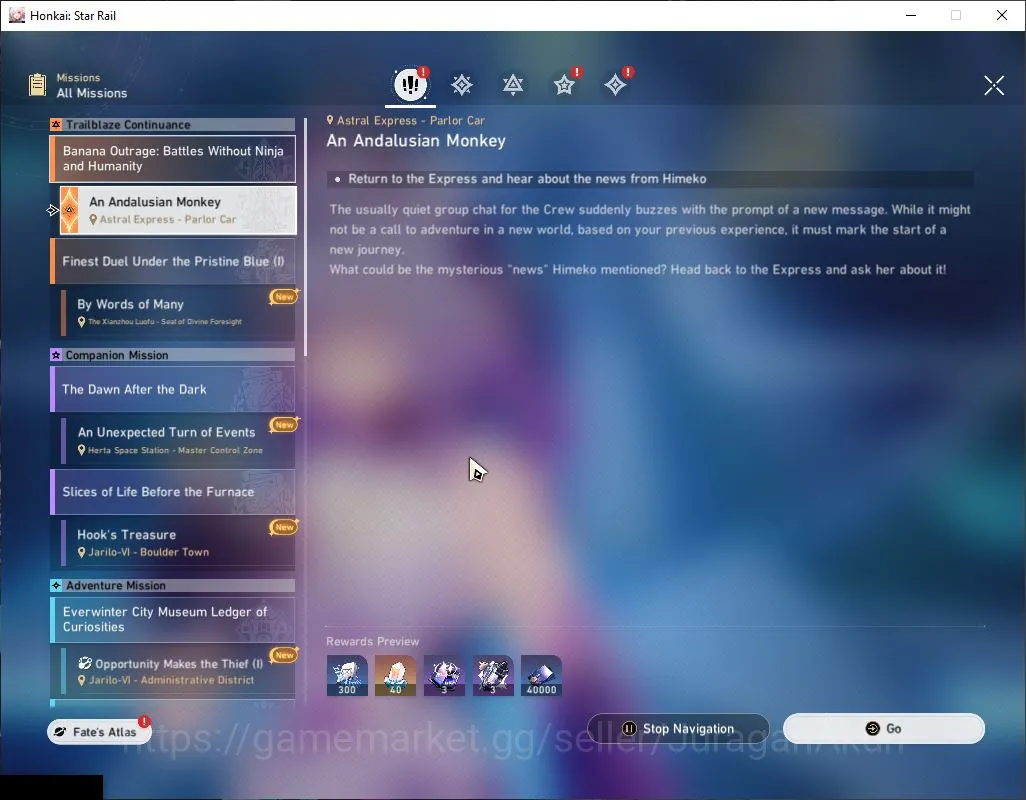Click mission objective text Return to the Express
Screen dimensions: 1026x800
(x=527, y=179)
